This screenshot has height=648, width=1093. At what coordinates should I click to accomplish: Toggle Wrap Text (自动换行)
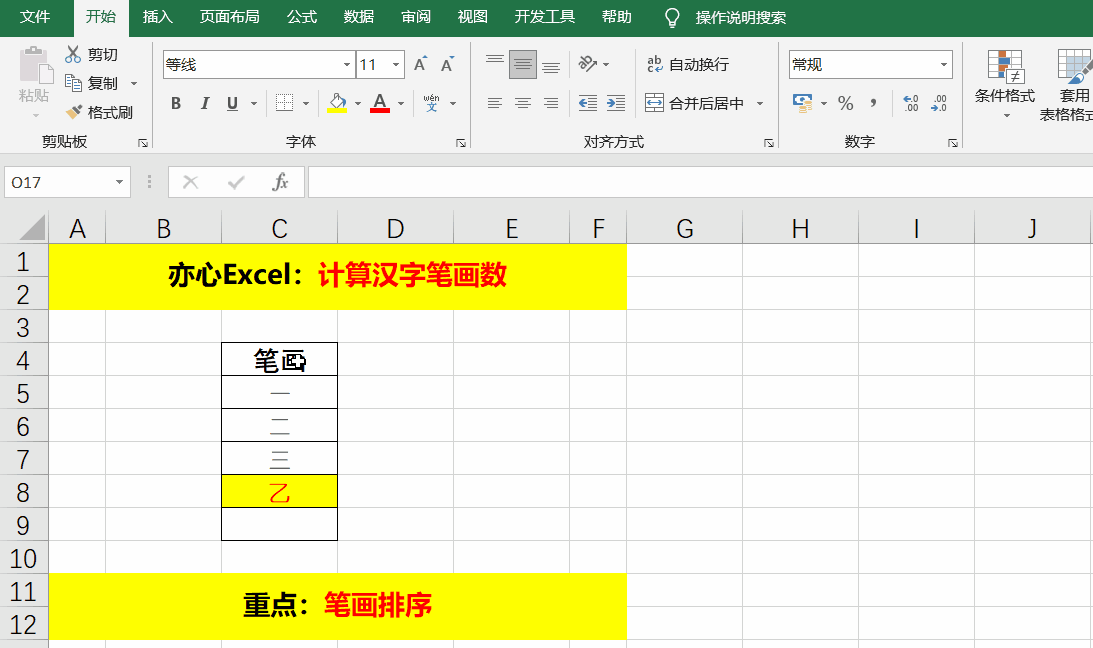[x=687, y=64]
